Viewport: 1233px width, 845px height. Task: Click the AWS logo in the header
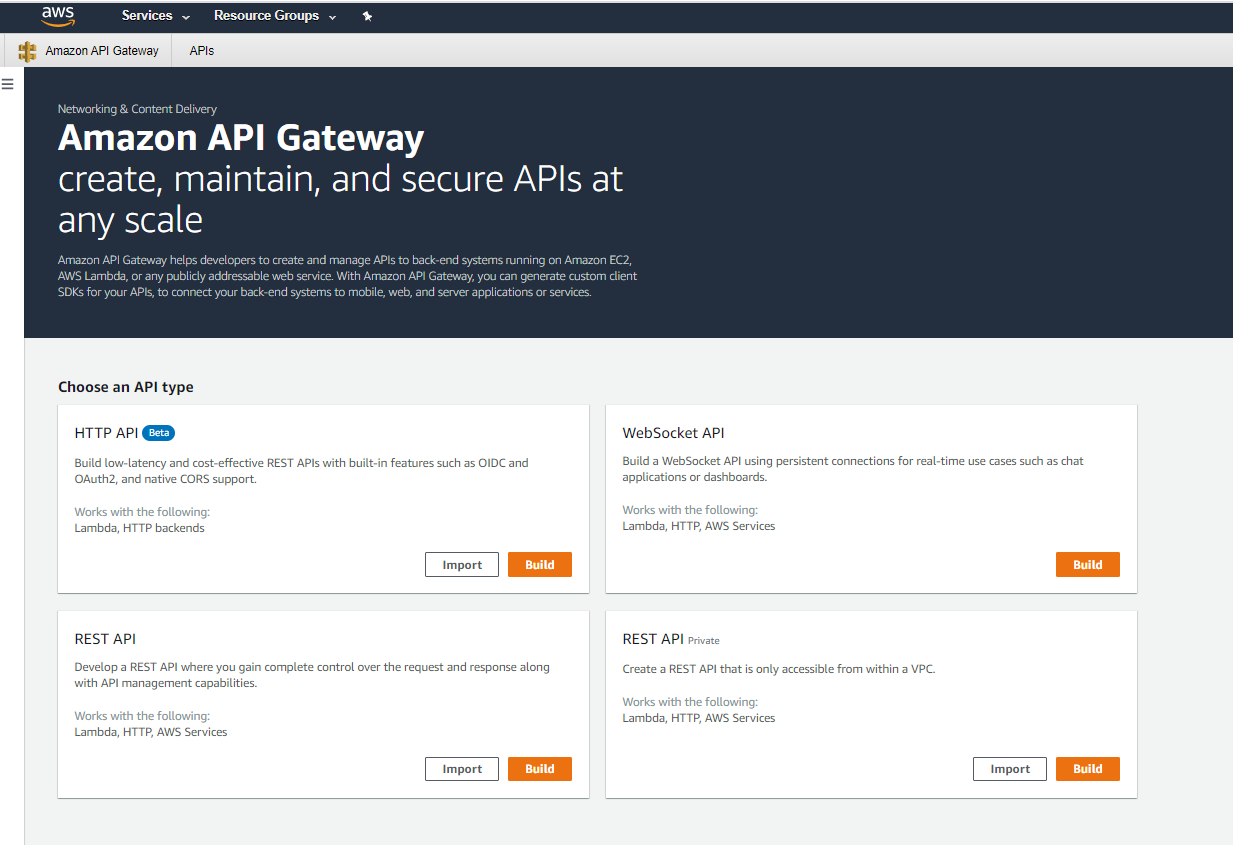[58, 16]
